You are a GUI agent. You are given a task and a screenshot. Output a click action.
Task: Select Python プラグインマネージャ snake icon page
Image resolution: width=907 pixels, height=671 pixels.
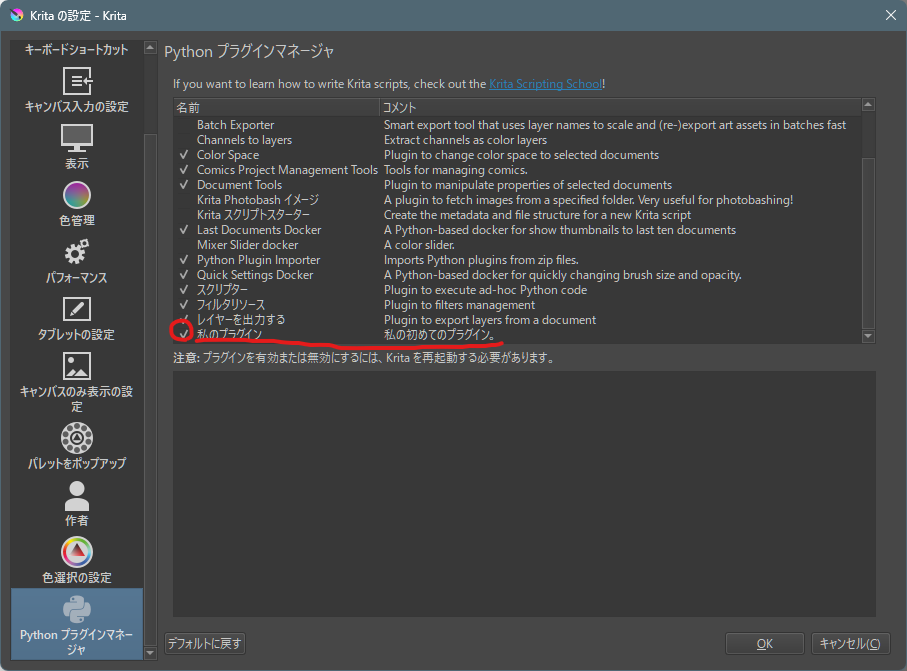[77, 610]
